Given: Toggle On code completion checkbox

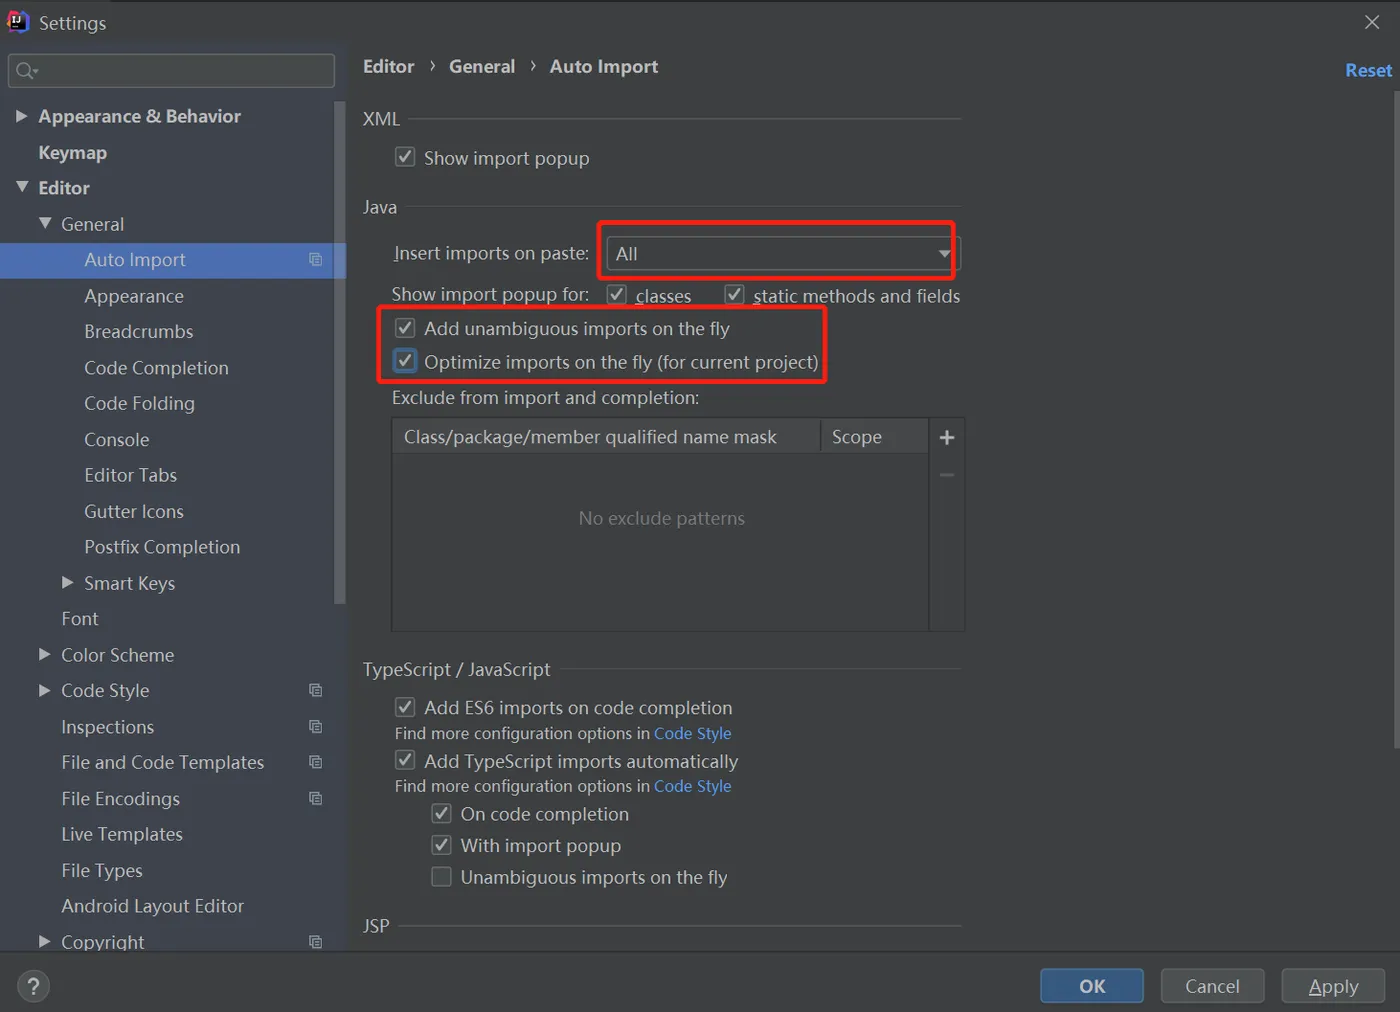Looking at the screenshot, I should 441,813.
